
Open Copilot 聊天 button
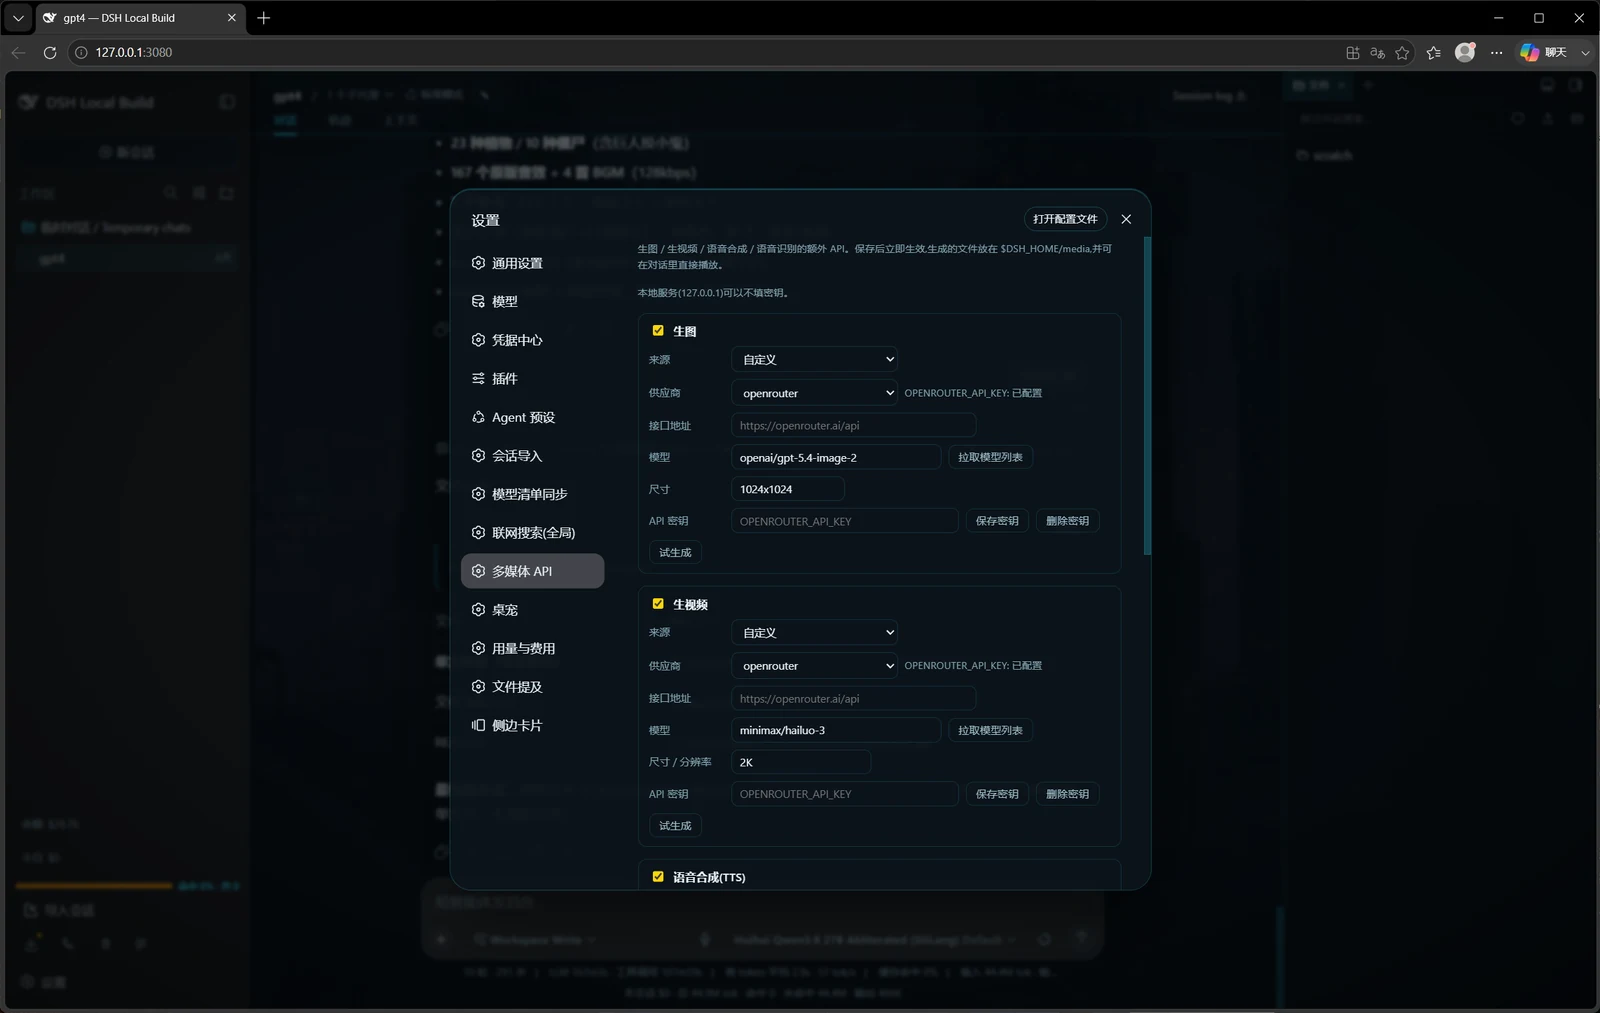pyautogui.click(x=1544, y=52)
